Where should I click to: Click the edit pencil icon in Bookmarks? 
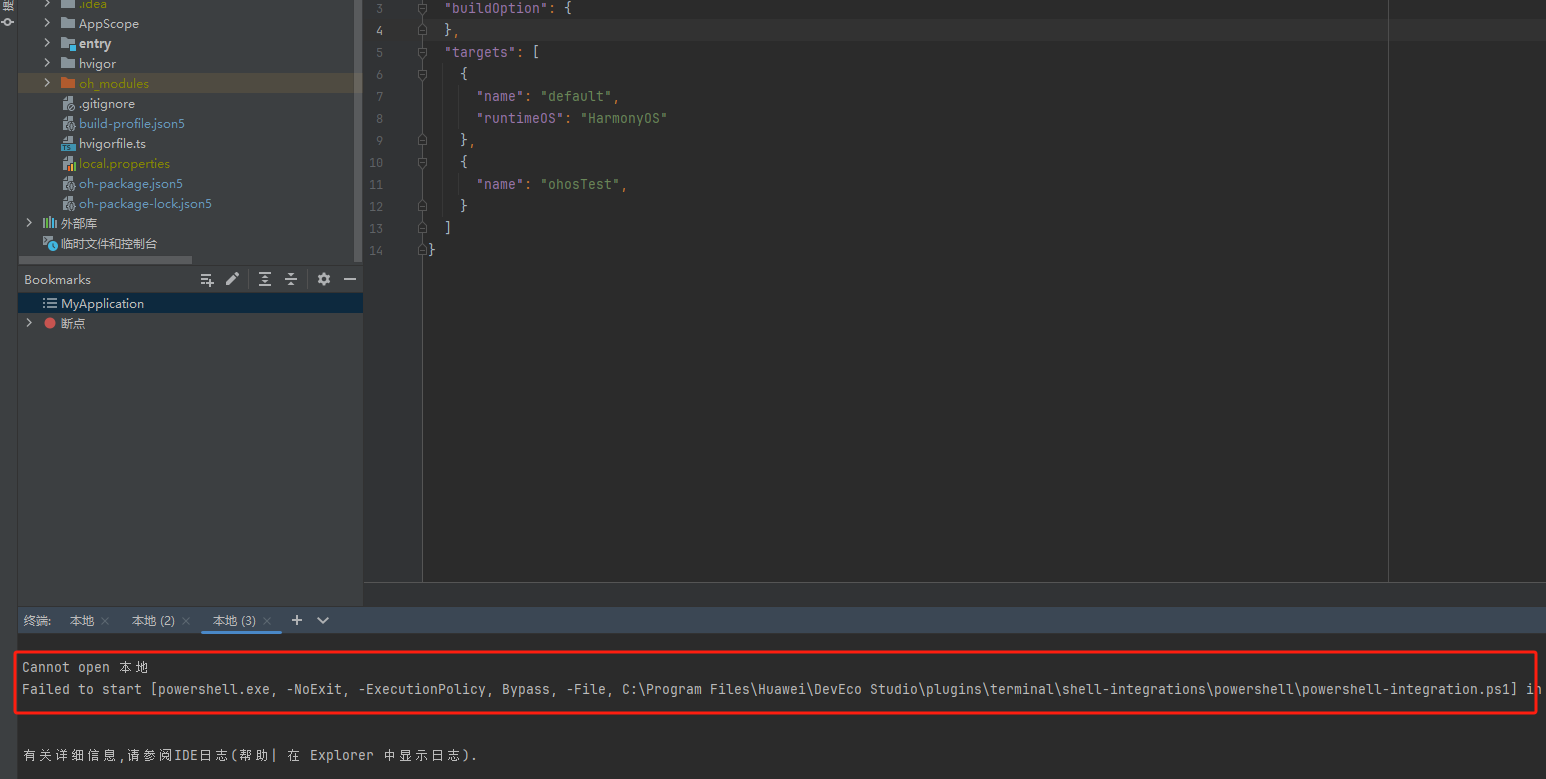(232, 279)
